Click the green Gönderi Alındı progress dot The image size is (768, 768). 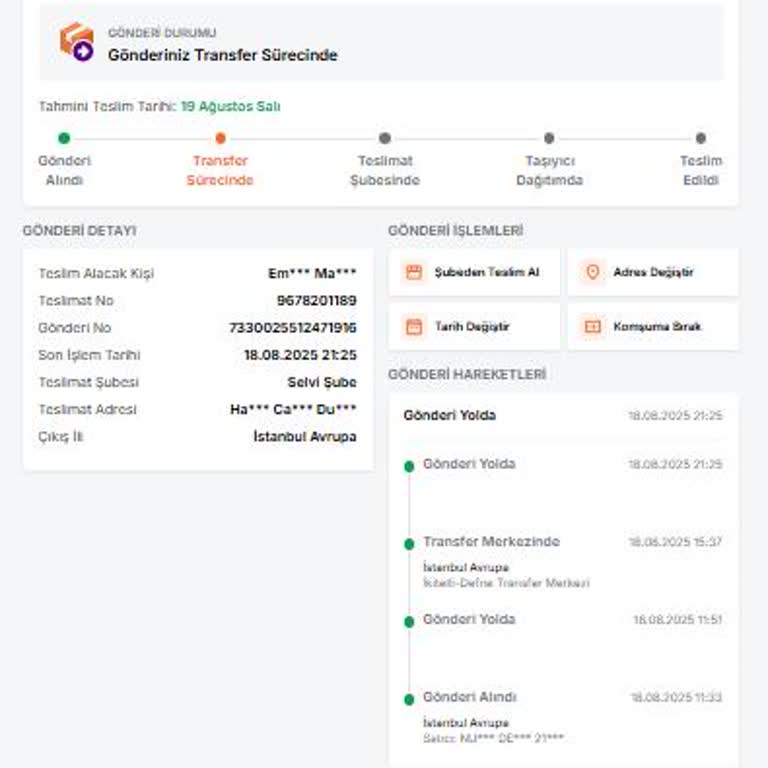(64, 138)
